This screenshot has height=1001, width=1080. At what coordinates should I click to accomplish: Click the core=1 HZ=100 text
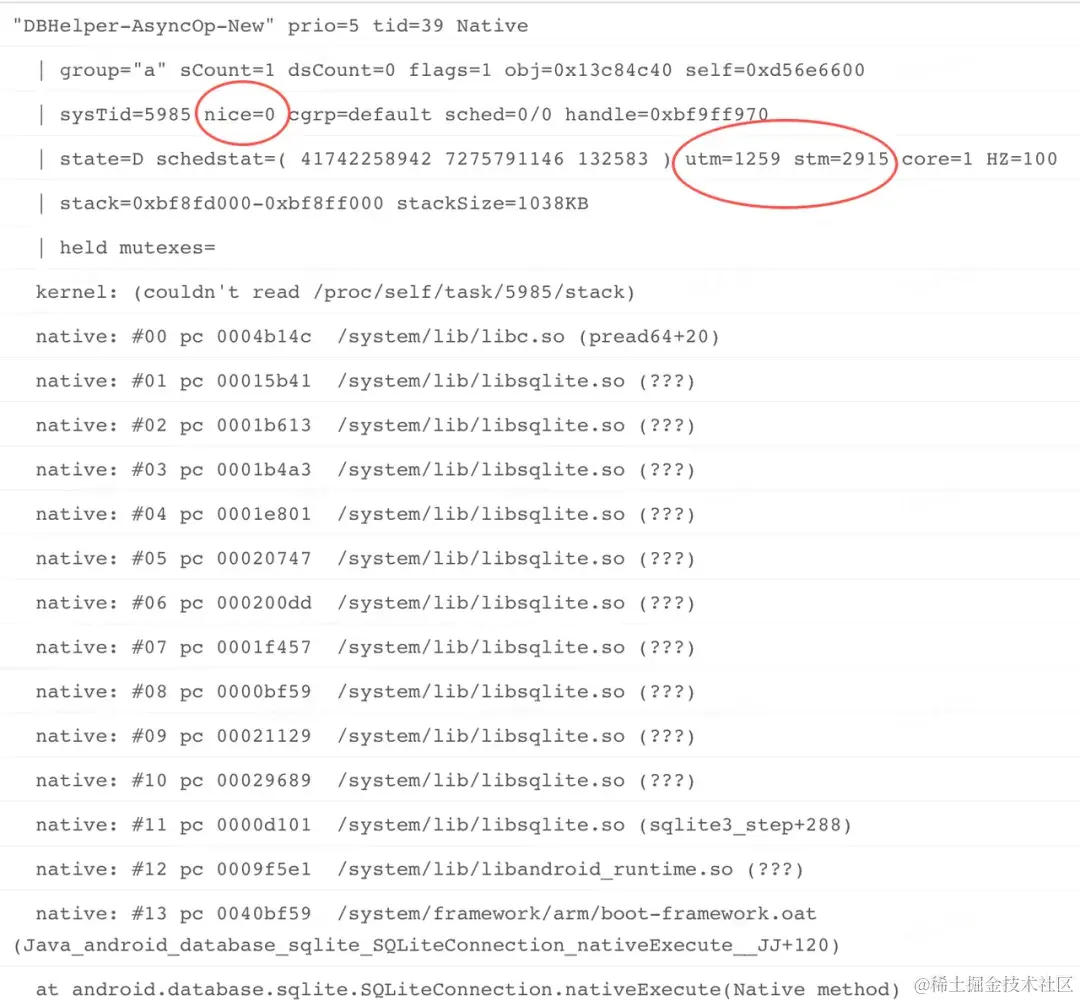click(979, 159)
